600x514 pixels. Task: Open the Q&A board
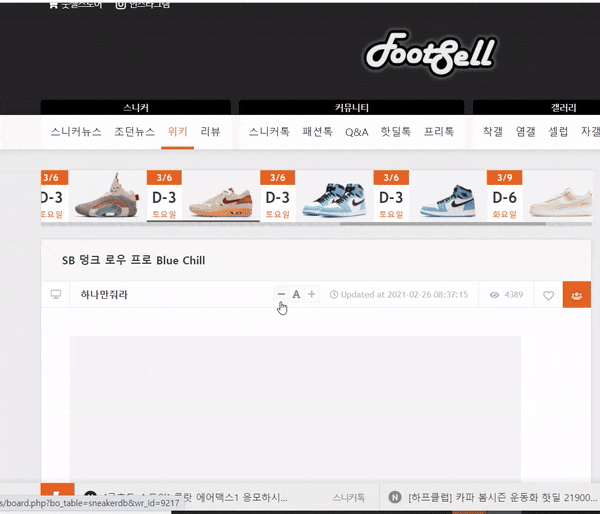[x=357, y=132]
